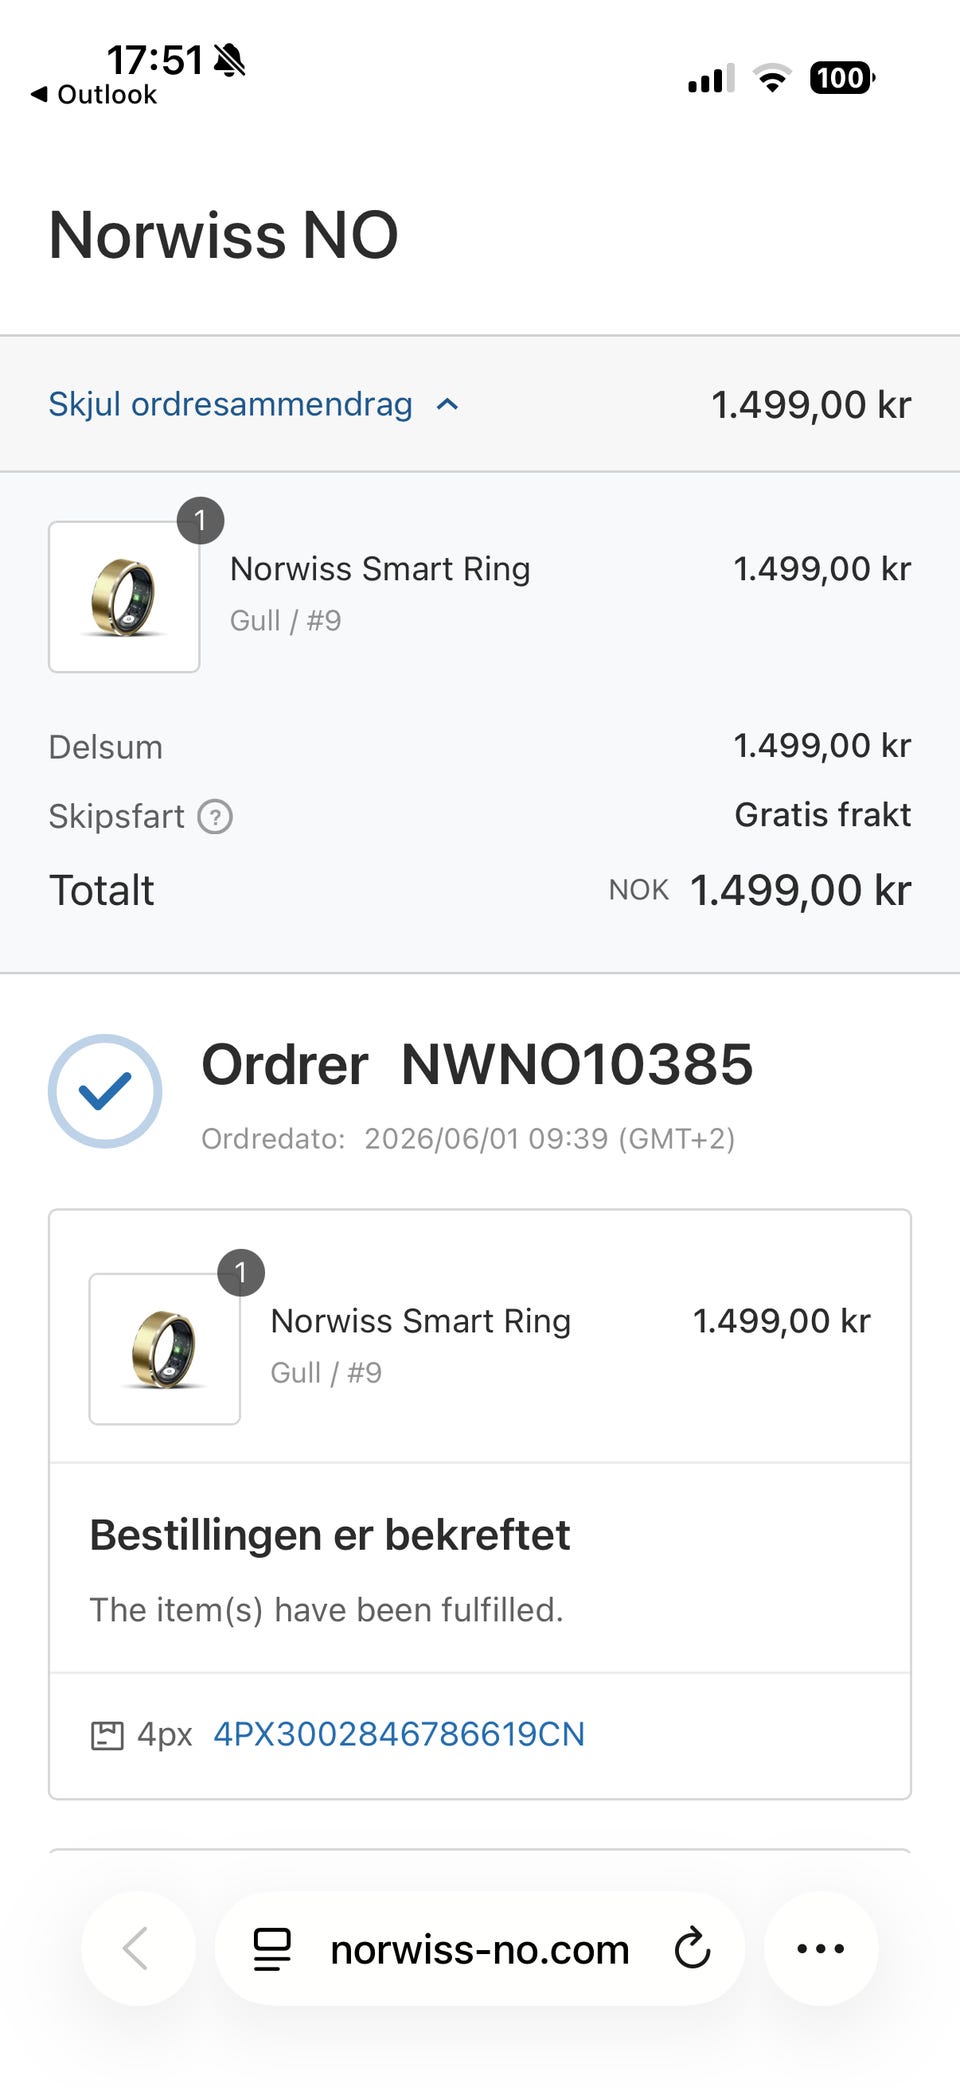
Task: Tap the Skipsfart help question mark
Action: pos(215,817)
